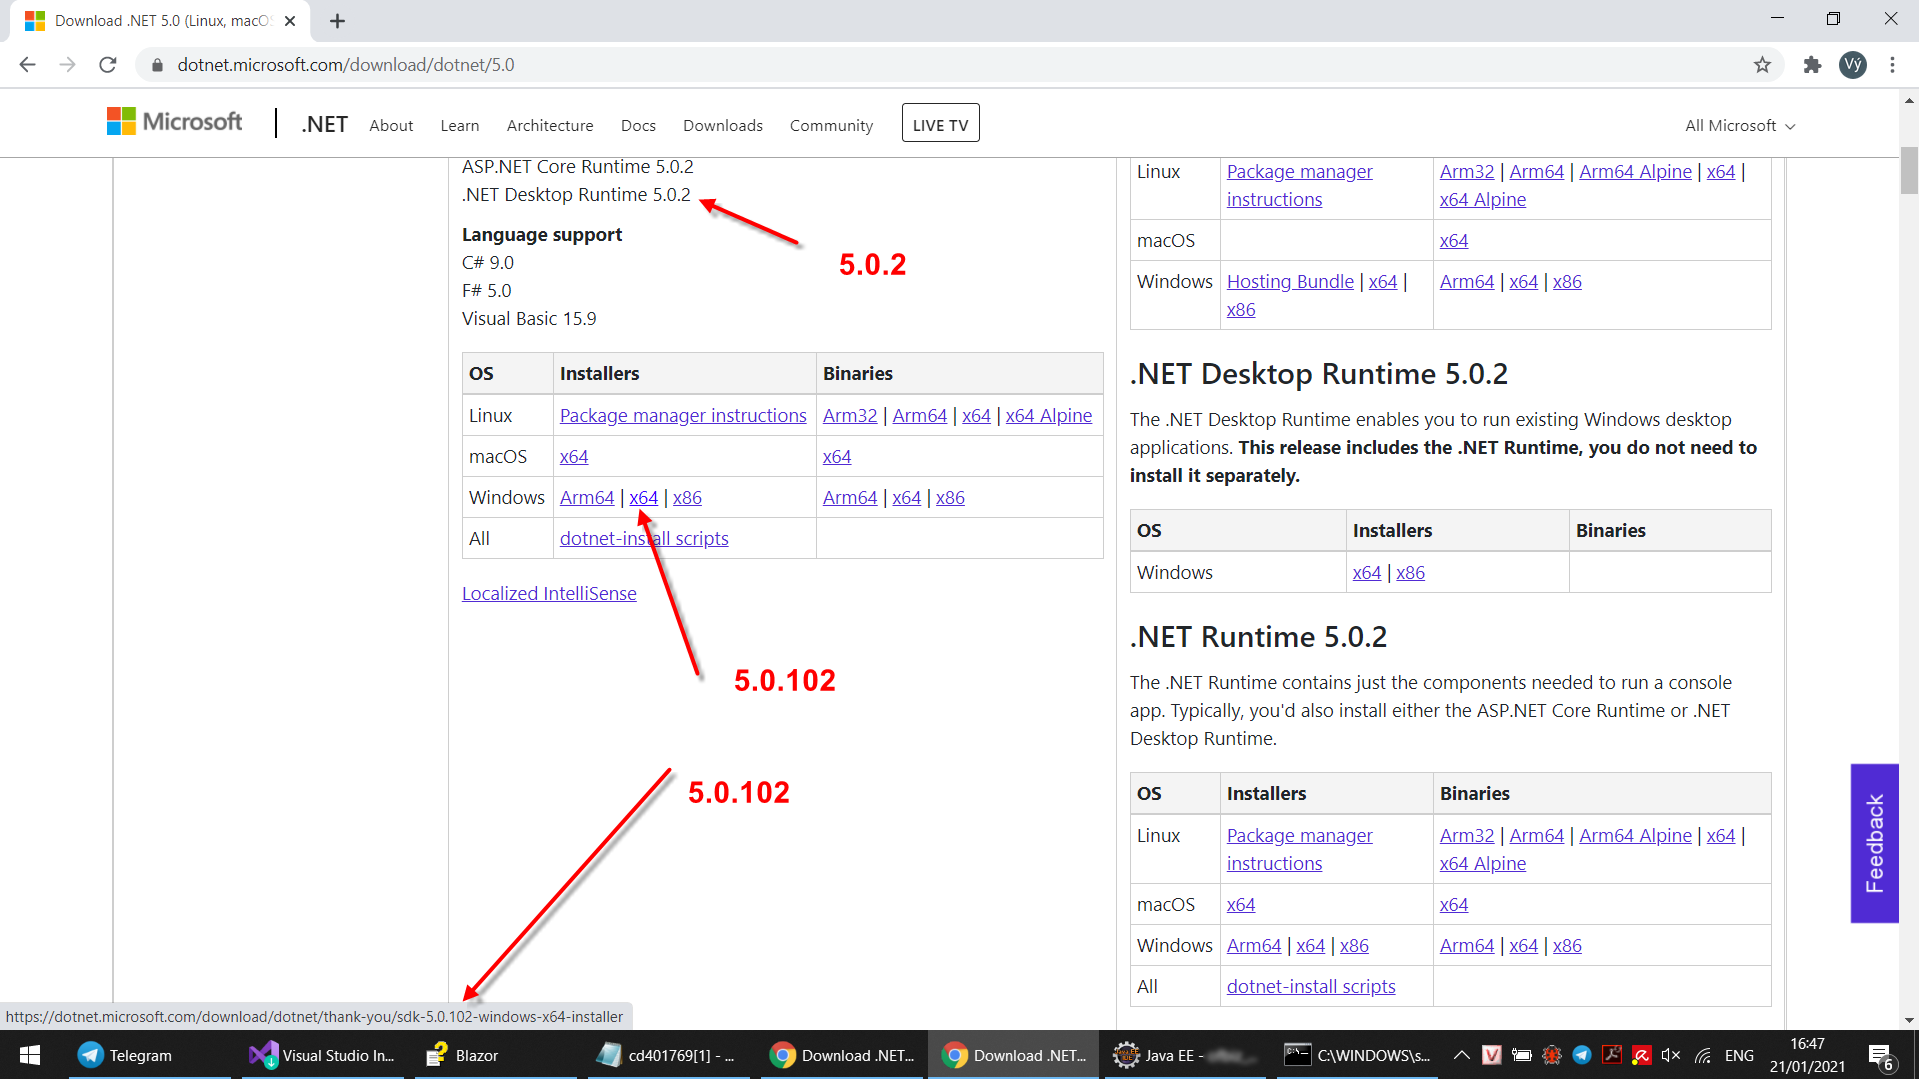Open Avira antivirus from the system tray
Screen dimensions: 1919x1079
(x=1641, y=1055)
